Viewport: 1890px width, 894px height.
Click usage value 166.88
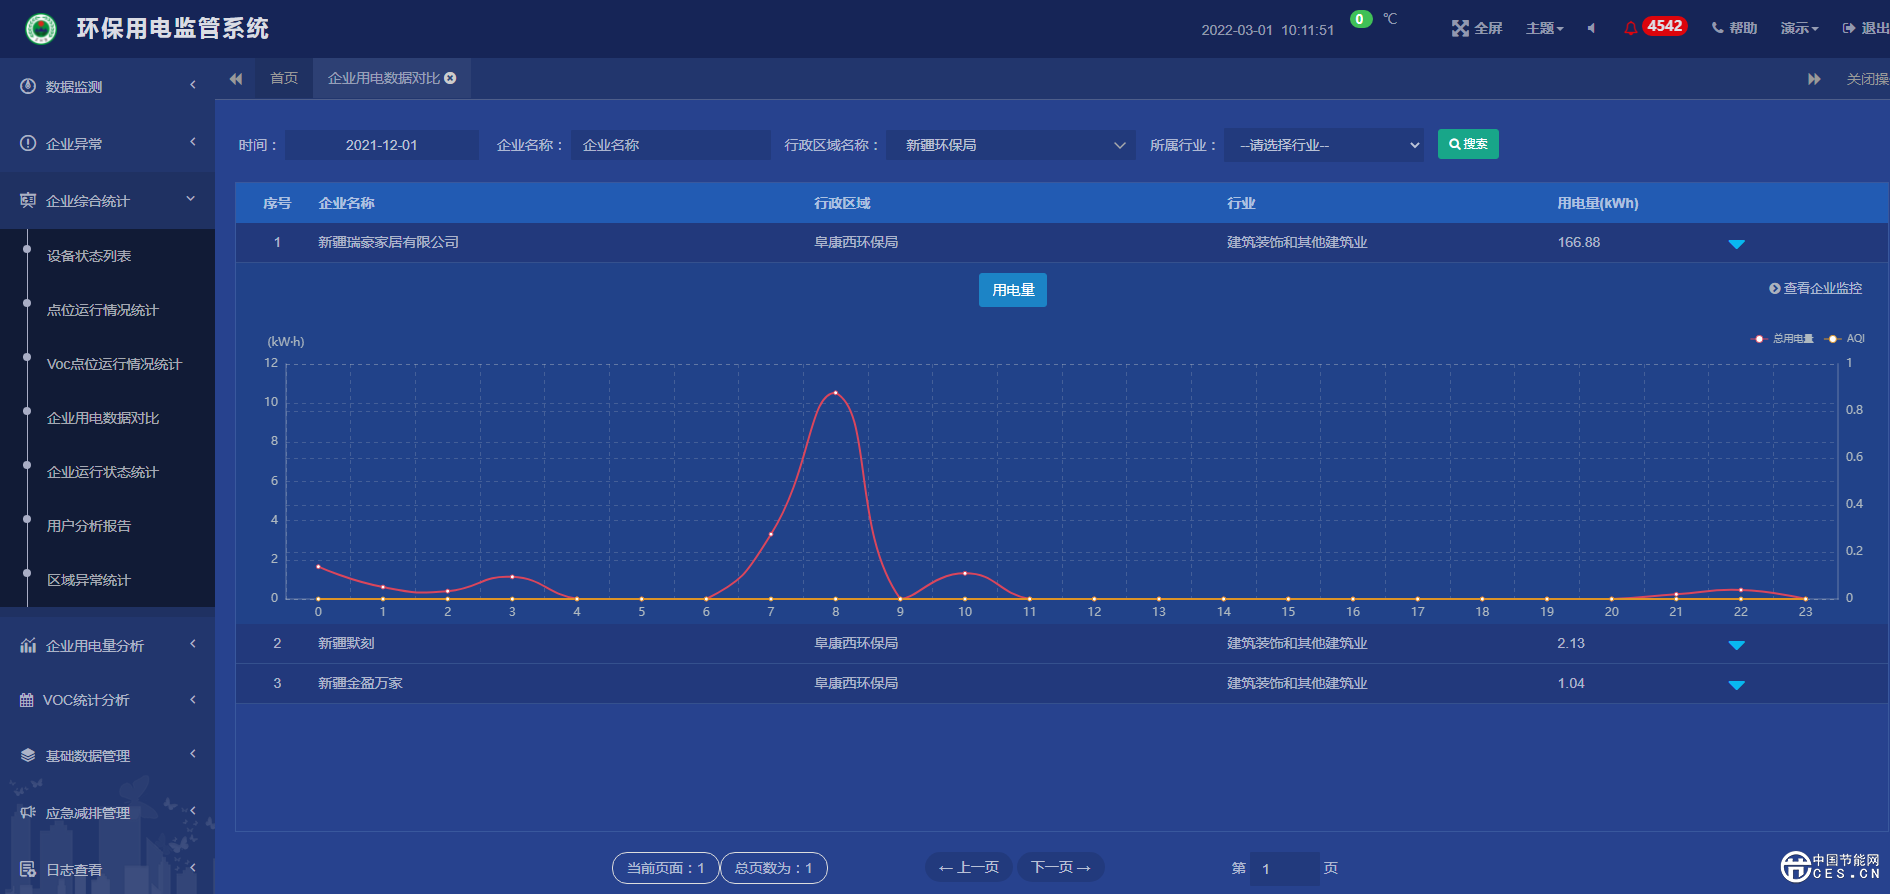[x=1579, y=242]
